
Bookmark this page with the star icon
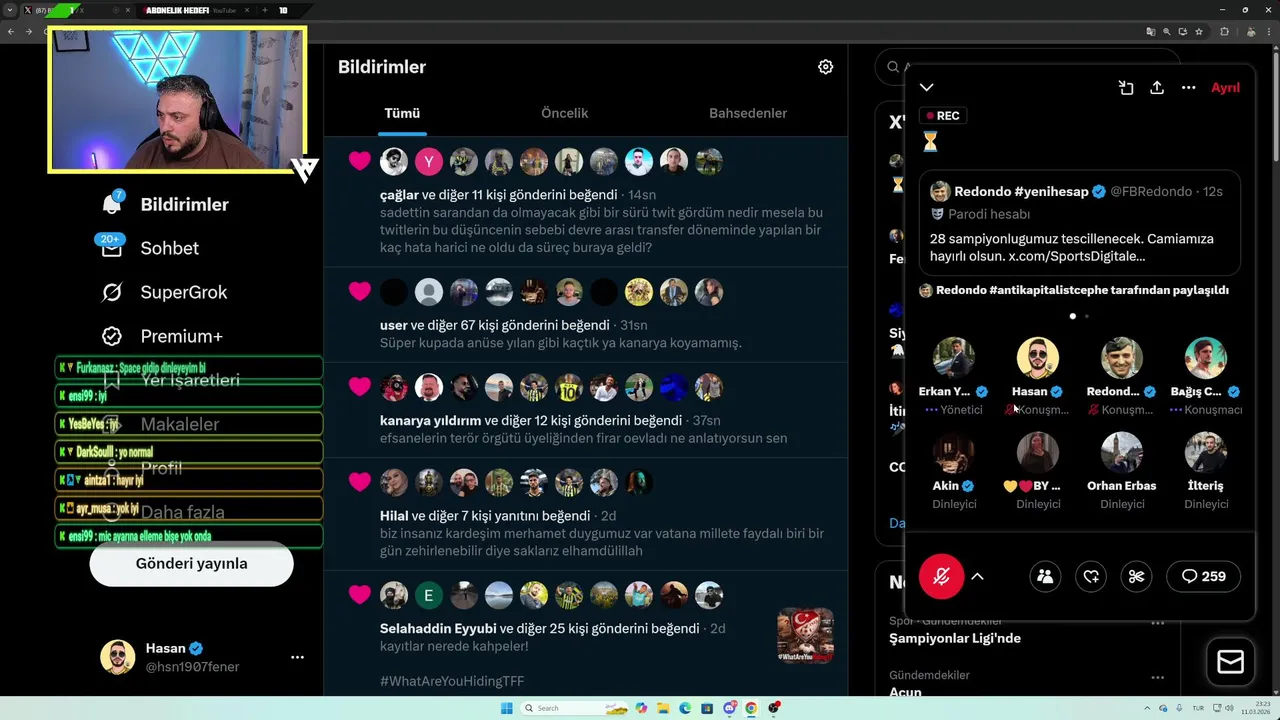click(1199, 32)
